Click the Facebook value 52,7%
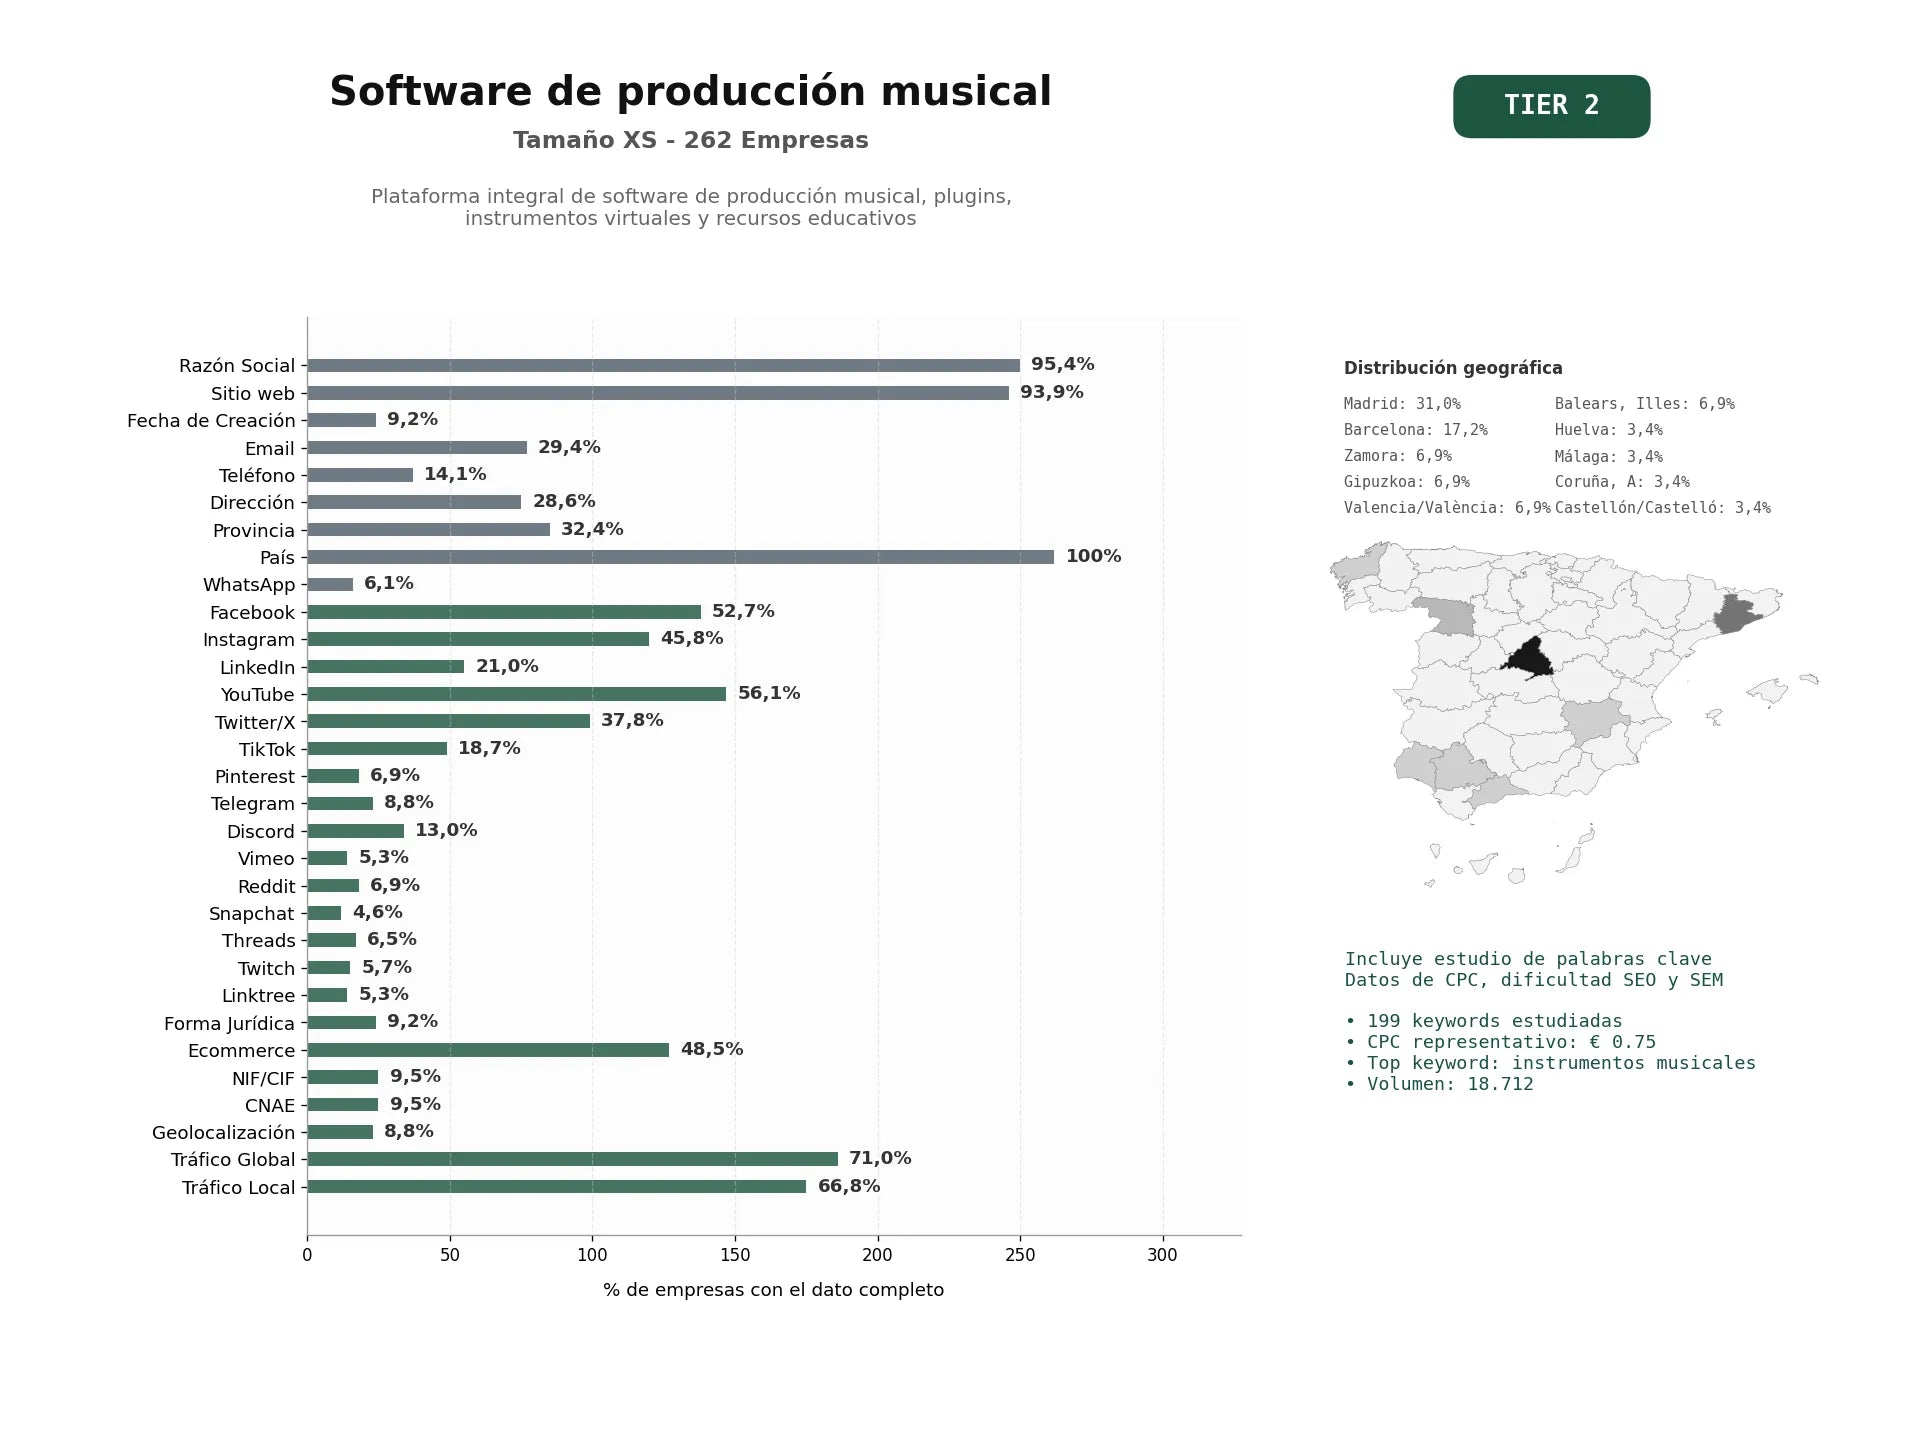1920x1440 pixels. click(743, 611)
